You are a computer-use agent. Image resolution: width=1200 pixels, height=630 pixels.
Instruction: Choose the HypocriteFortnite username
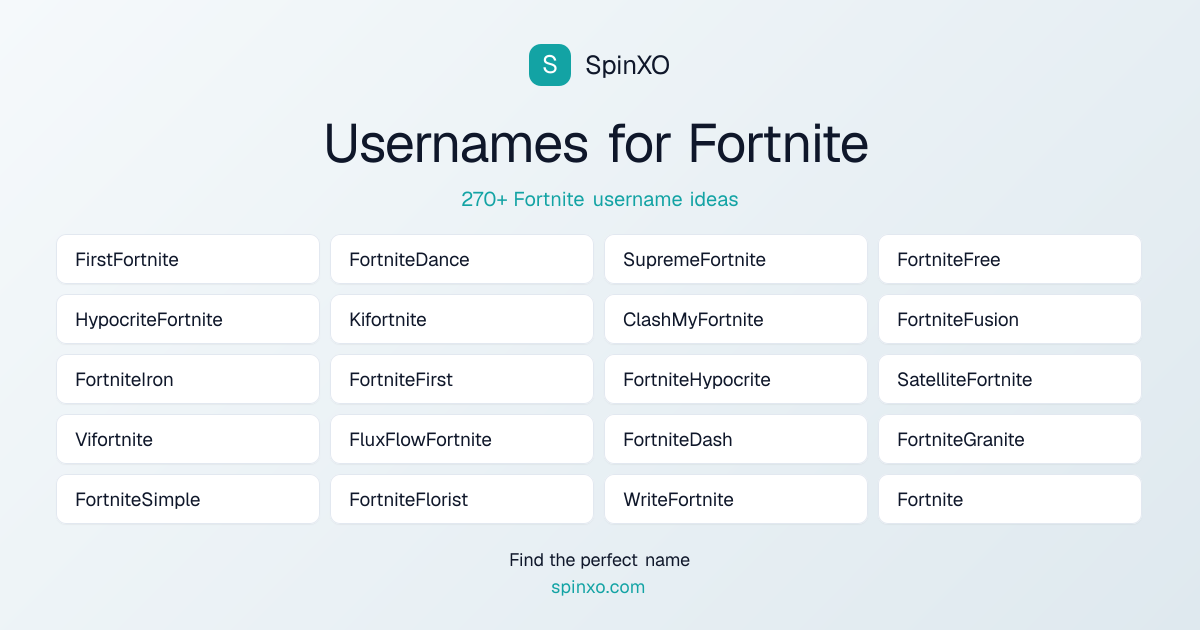coord(188,319)
